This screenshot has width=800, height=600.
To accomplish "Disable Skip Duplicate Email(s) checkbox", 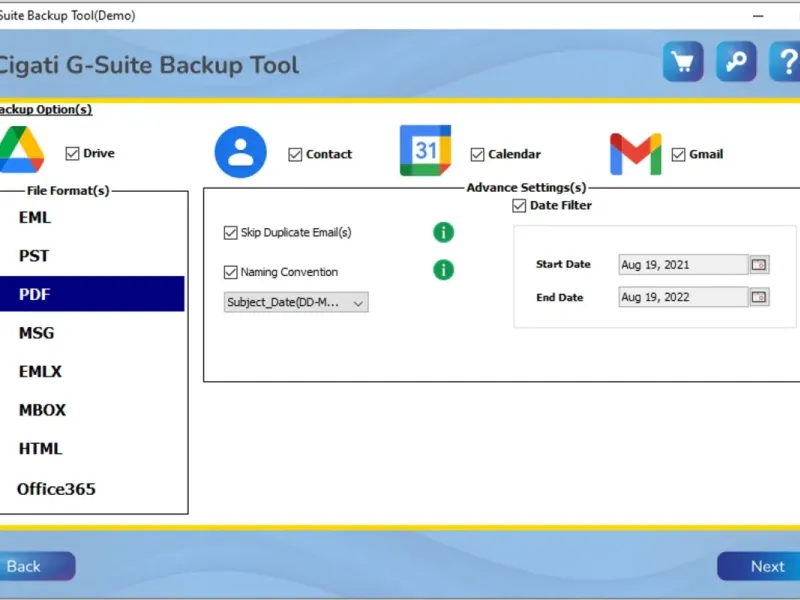I will point(231,233).
